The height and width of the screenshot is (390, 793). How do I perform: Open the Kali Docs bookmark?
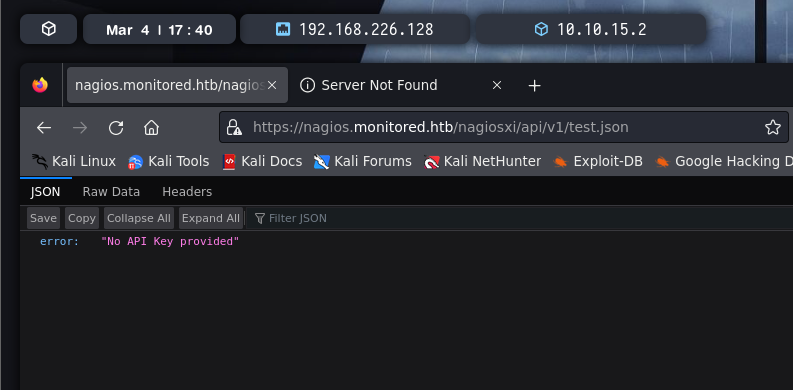[x=262, y=161]
